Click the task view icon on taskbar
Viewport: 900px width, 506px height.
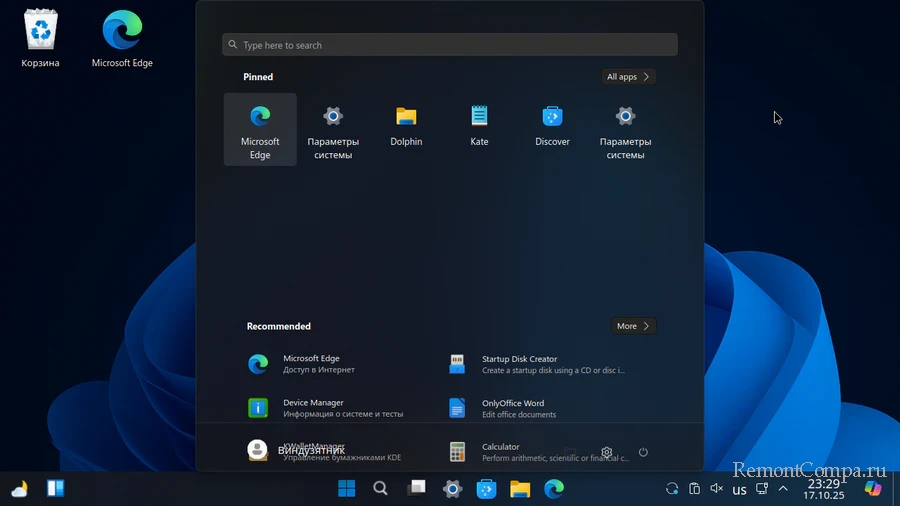click(x=415, y=489)
